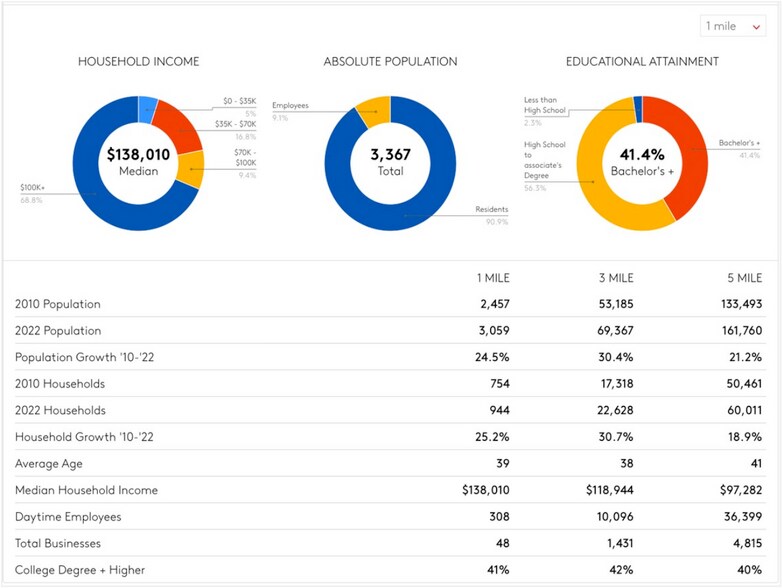The image size is (782, 588).
Task: Click the yellow Employees segment in population chart
Action: [x=371, y=108]
